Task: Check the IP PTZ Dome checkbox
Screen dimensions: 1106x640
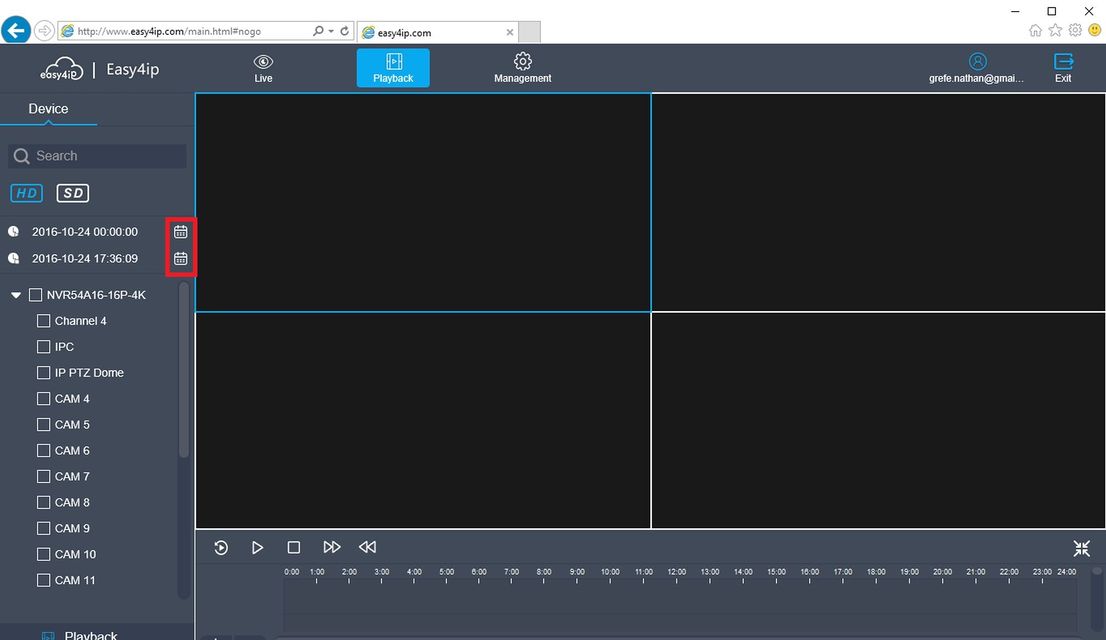Action: click(43, 373)
